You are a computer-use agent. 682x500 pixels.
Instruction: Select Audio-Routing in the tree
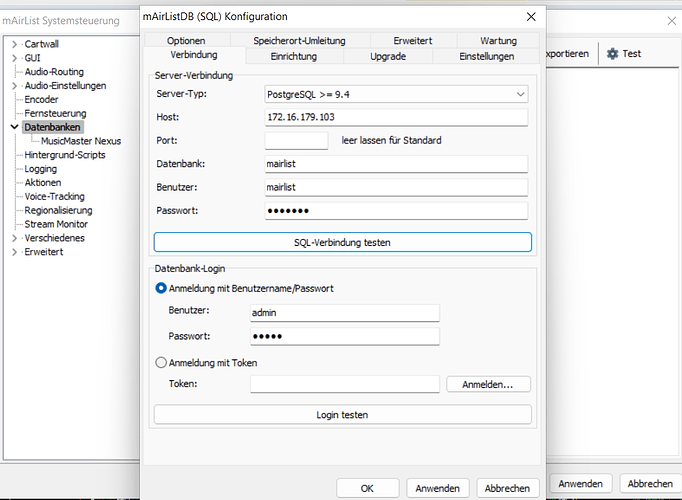pos(54,72)
